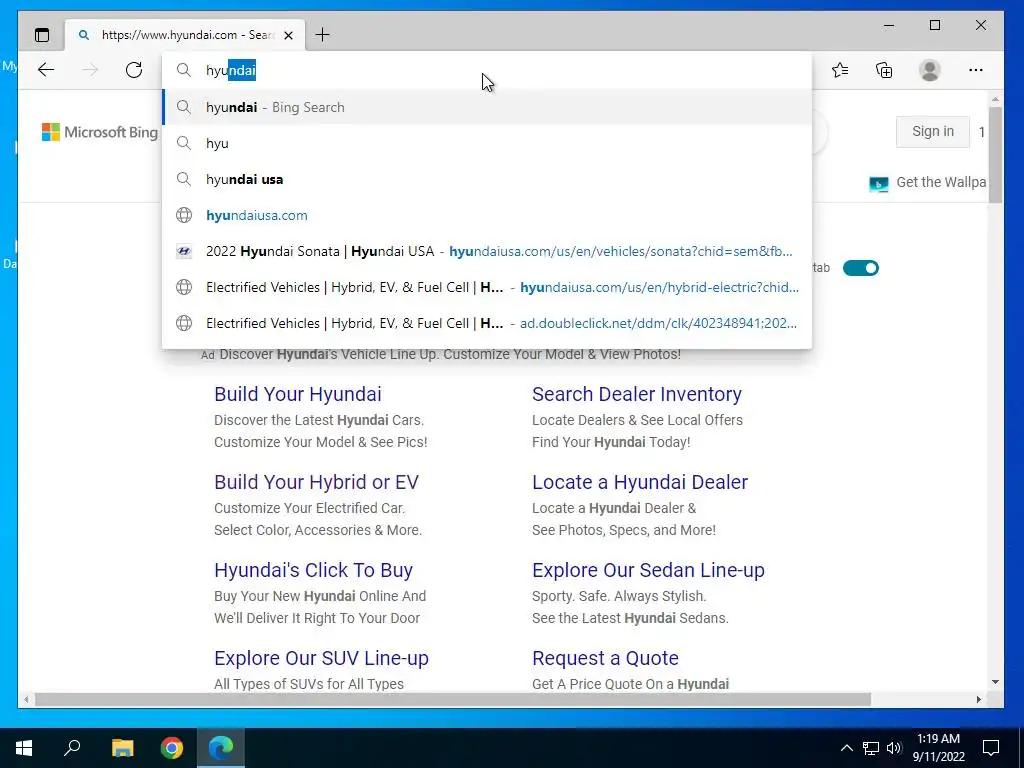Image resolution: width=1024 pixels, height=768 pixels.
Task: Open File Explorer from the taskbar
Action: click(122, 748)
